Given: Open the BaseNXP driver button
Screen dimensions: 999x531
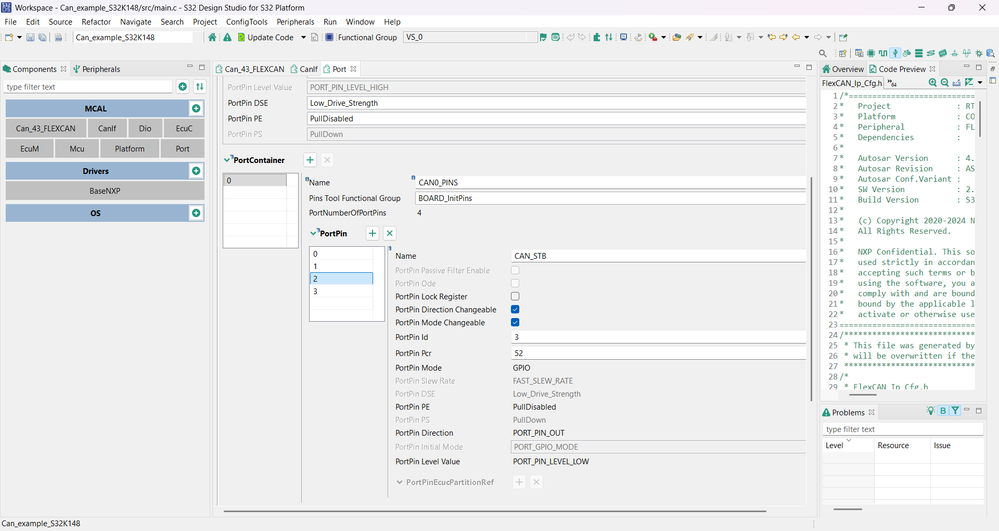Looking at the screenshot, I should (105, 191).
